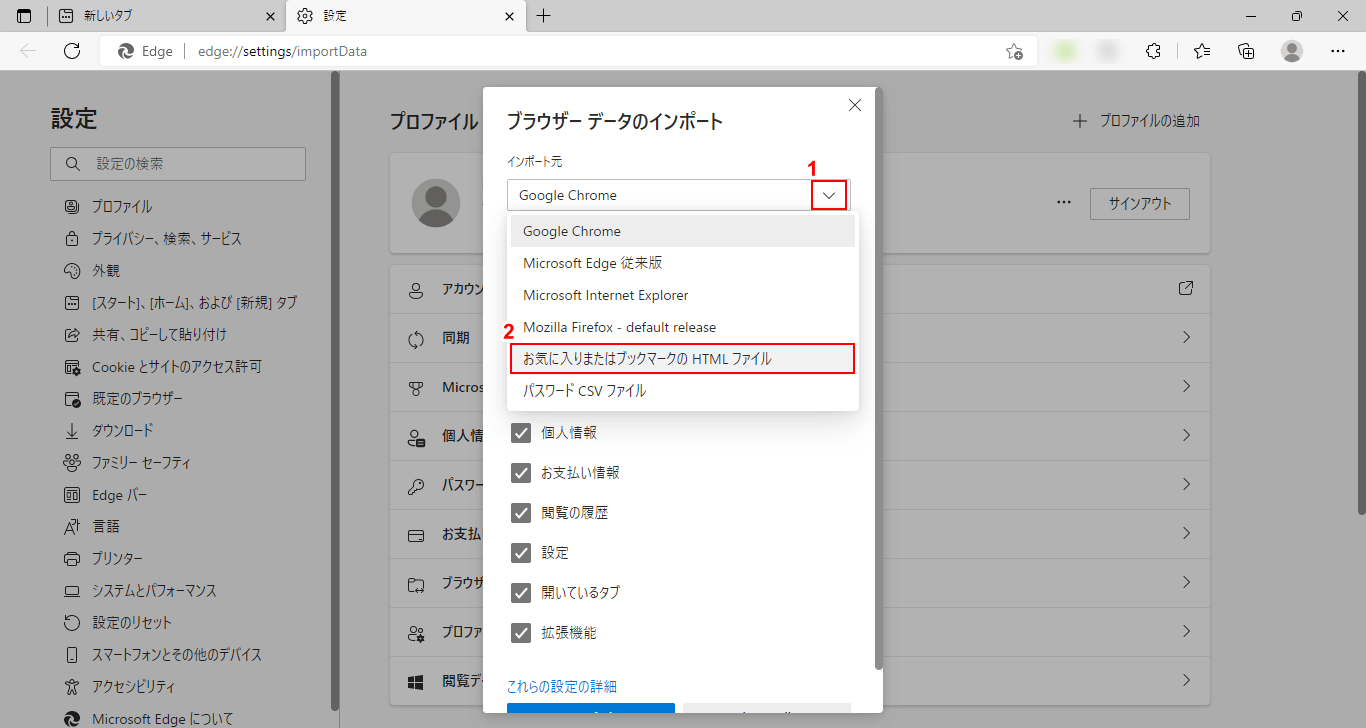Open [スタート]、[ホーム]、および [新規] タブ settings
The image size is (1366, 728).
click(x=180, y=302)
